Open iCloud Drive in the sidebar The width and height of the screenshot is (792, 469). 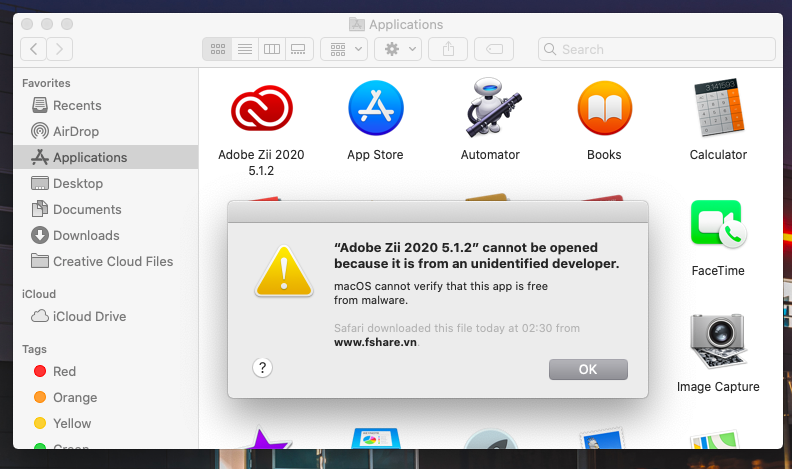[x=106, y=316]
